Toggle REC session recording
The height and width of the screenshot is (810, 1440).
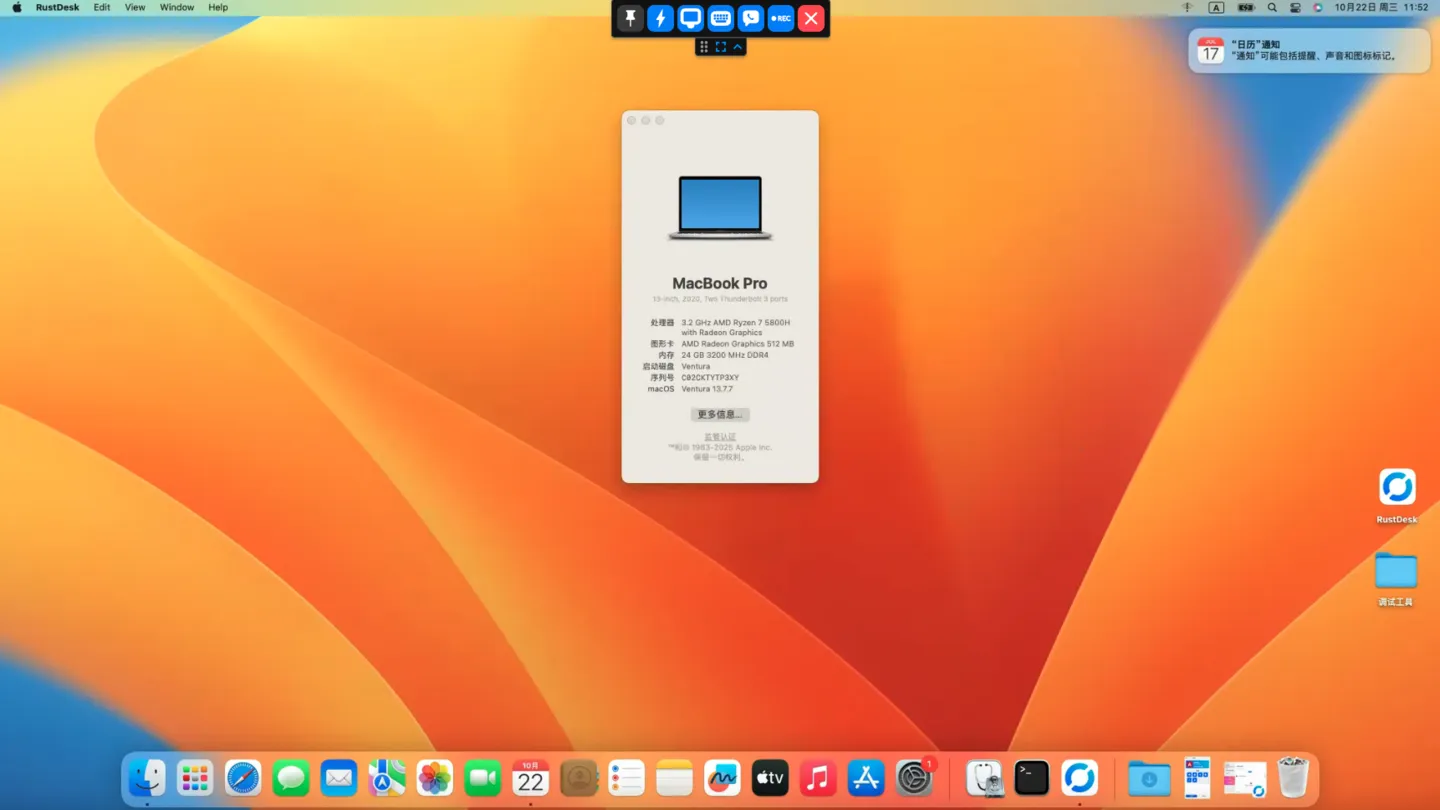781,18
